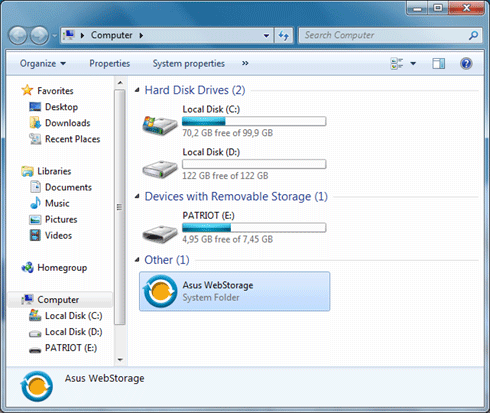This screenshot has width=490, height=413.
Task: Collapse the Devices with Removable Storage group
Action: point(137,196)
